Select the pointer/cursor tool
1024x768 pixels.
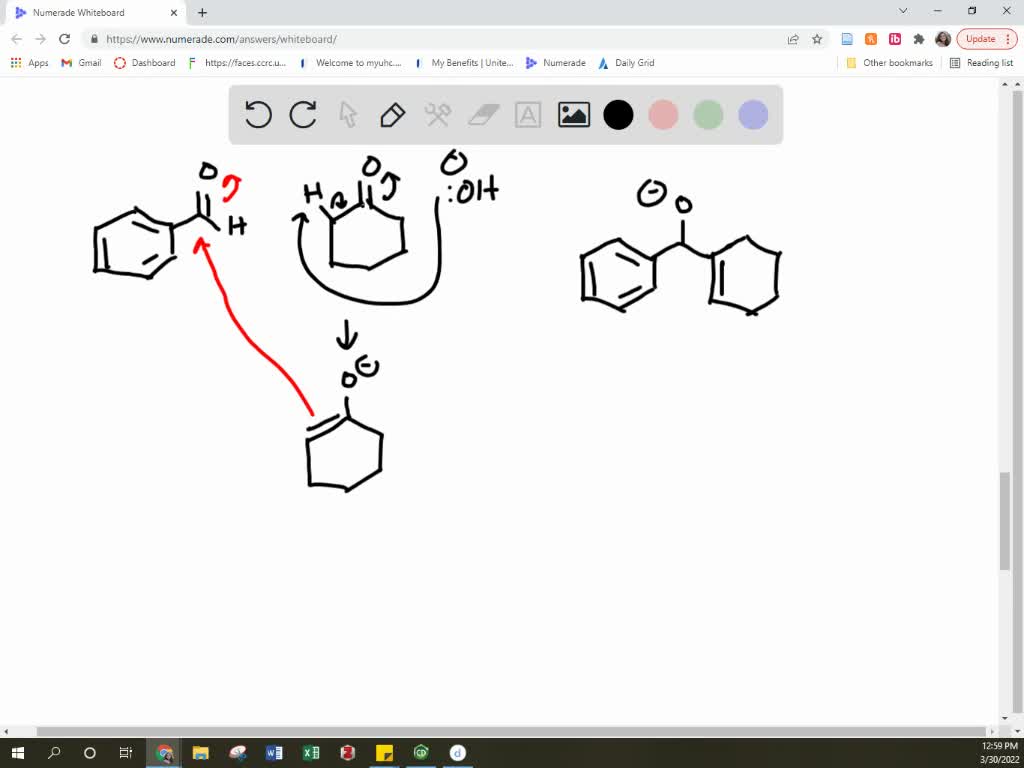(x=347, y=115)
